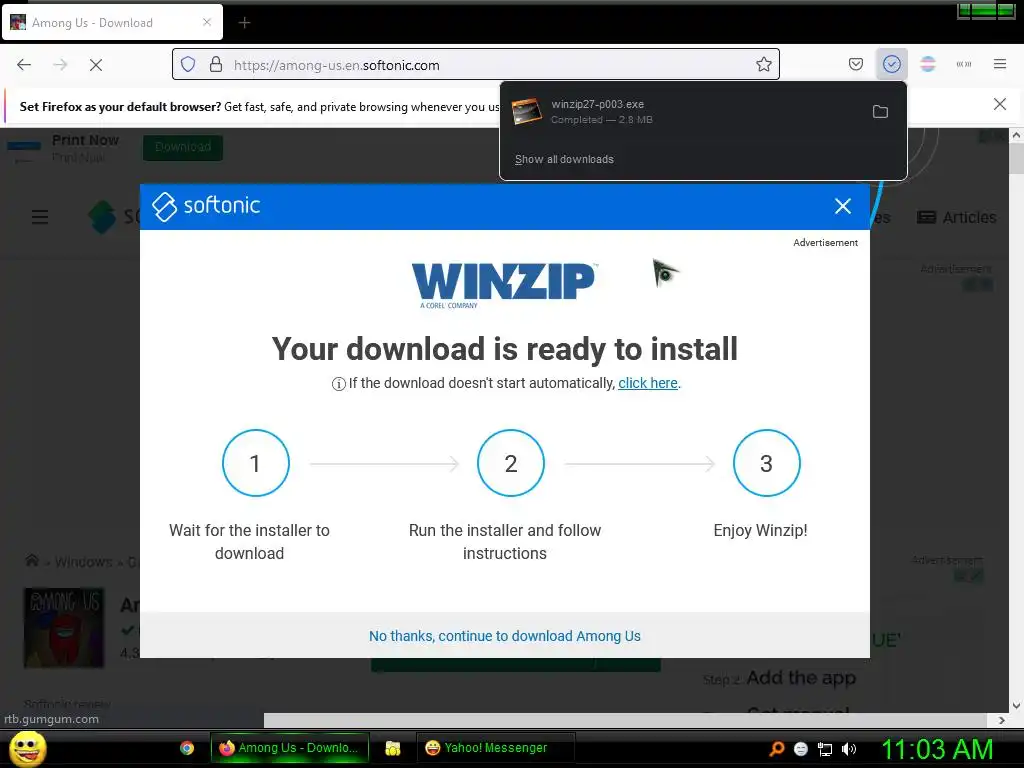Open the Firefox hamburger application menu

999,64
